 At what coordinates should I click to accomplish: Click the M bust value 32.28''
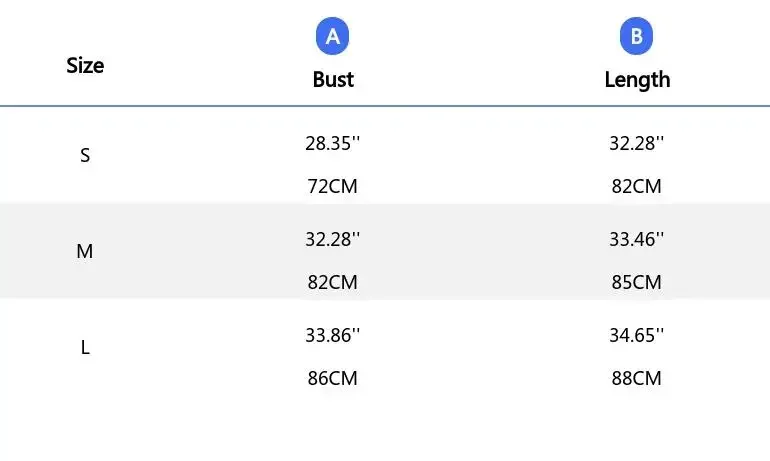pos(332,239)
